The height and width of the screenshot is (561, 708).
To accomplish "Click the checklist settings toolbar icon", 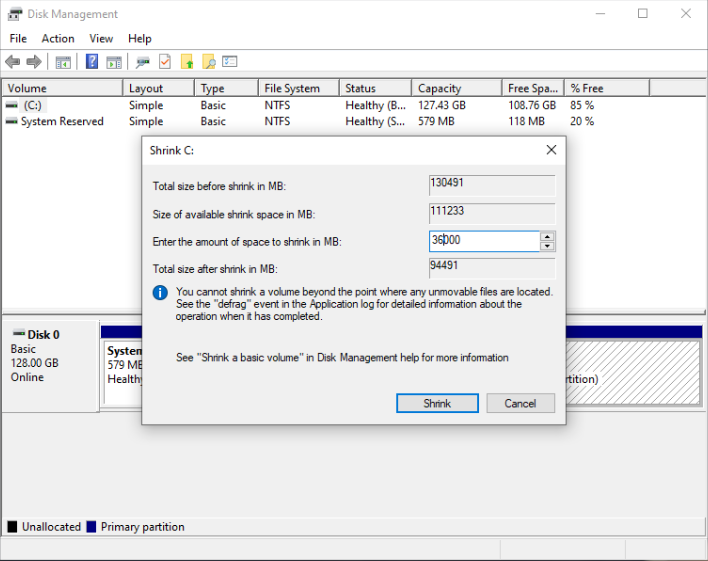I will [230, 61].
